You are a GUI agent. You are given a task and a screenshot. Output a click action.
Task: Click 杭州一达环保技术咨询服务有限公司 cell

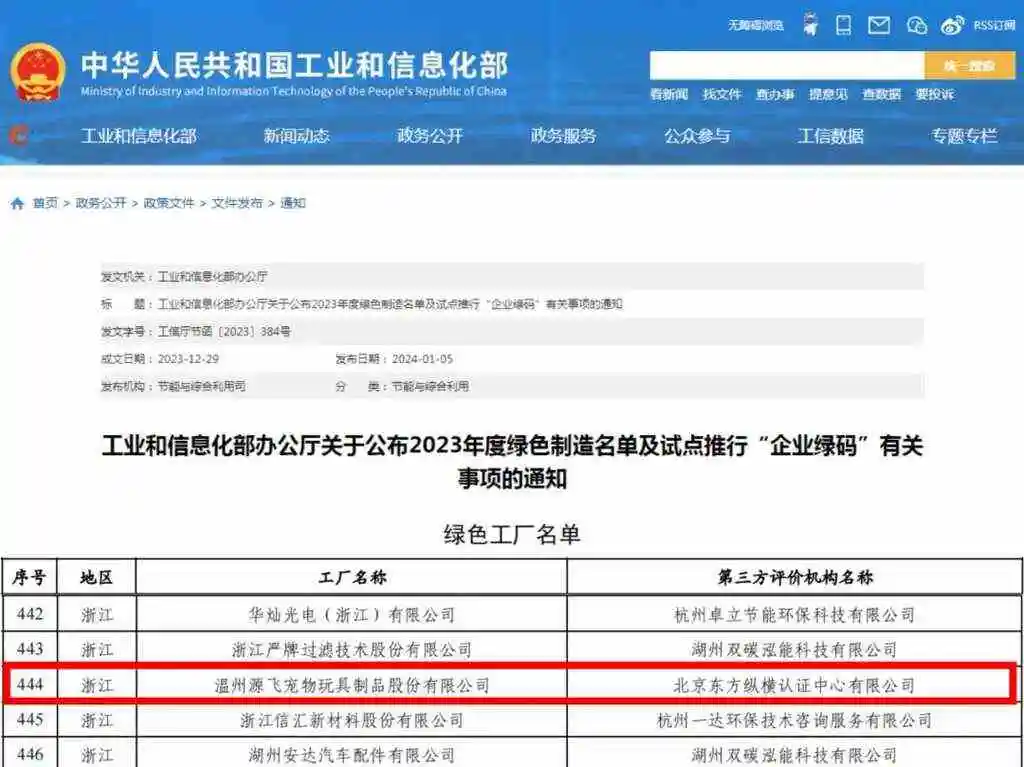click(794, 721)
